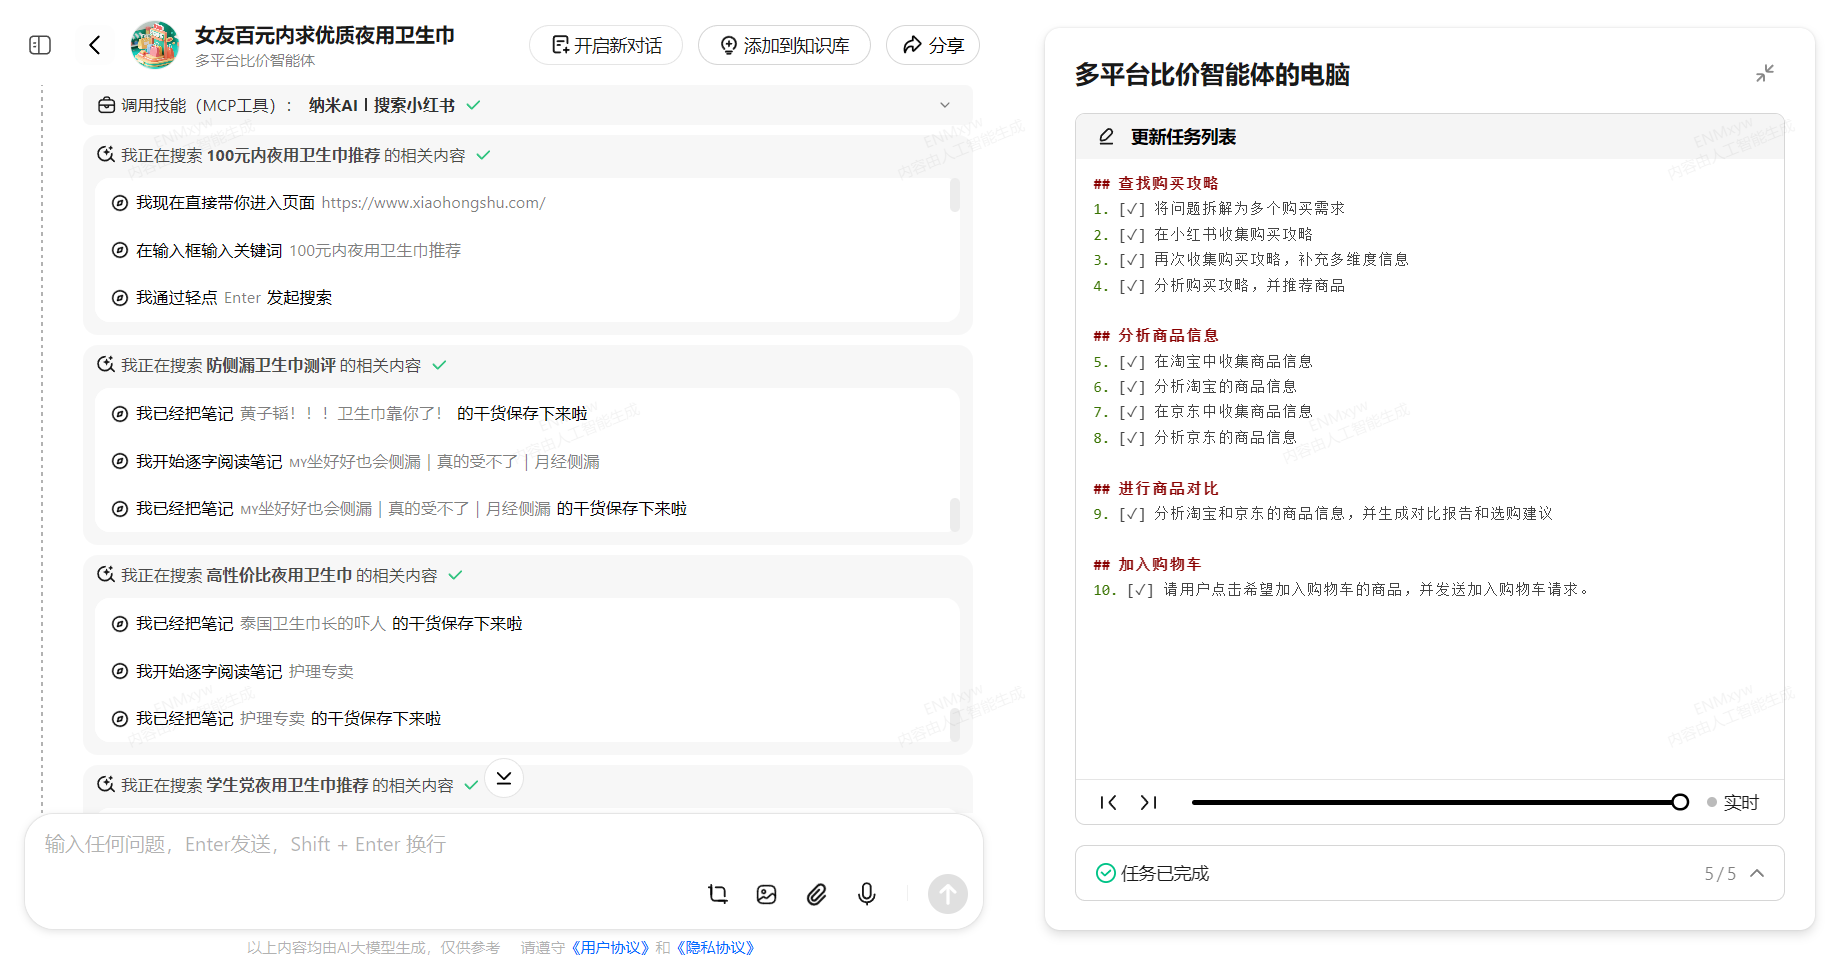Image resolution: width=1838 pixels, height=966 pixels.
Task: Open the 我已经把笔记 护理专卖 saved step
Action: (276, 718)
